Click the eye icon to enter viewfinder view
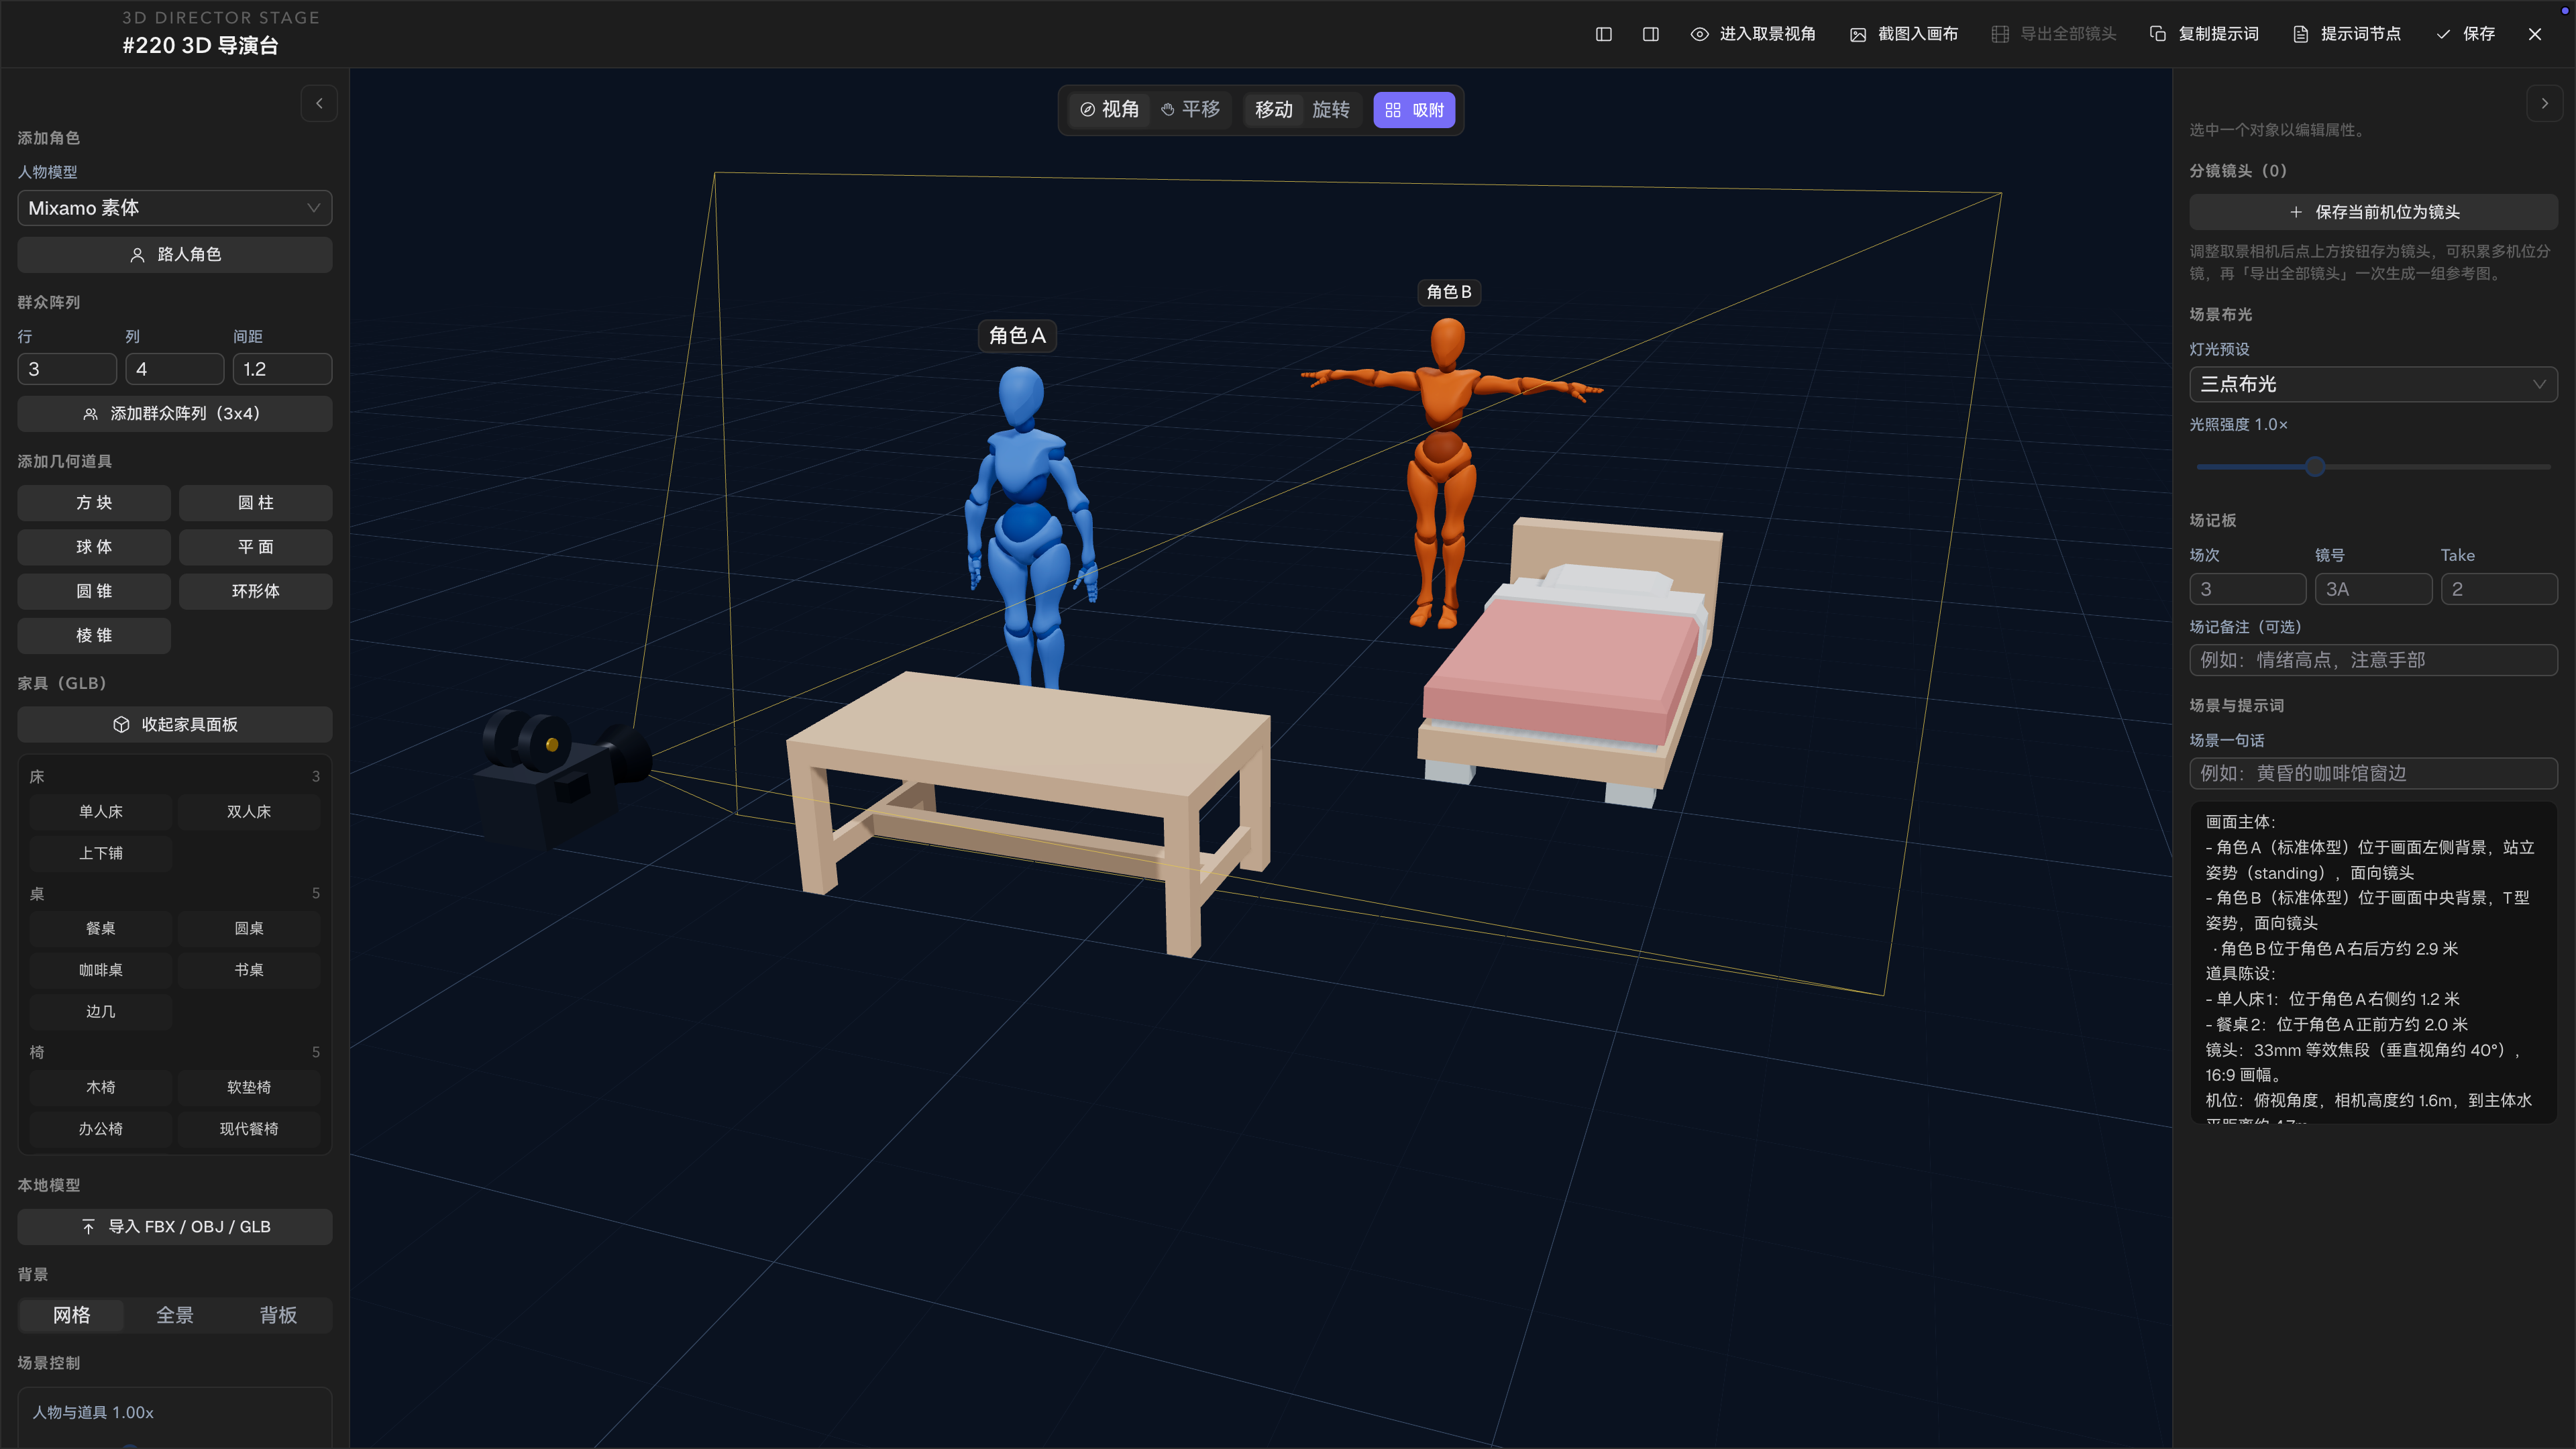Screen dimensions: 2576x1449 point(1699,34)
